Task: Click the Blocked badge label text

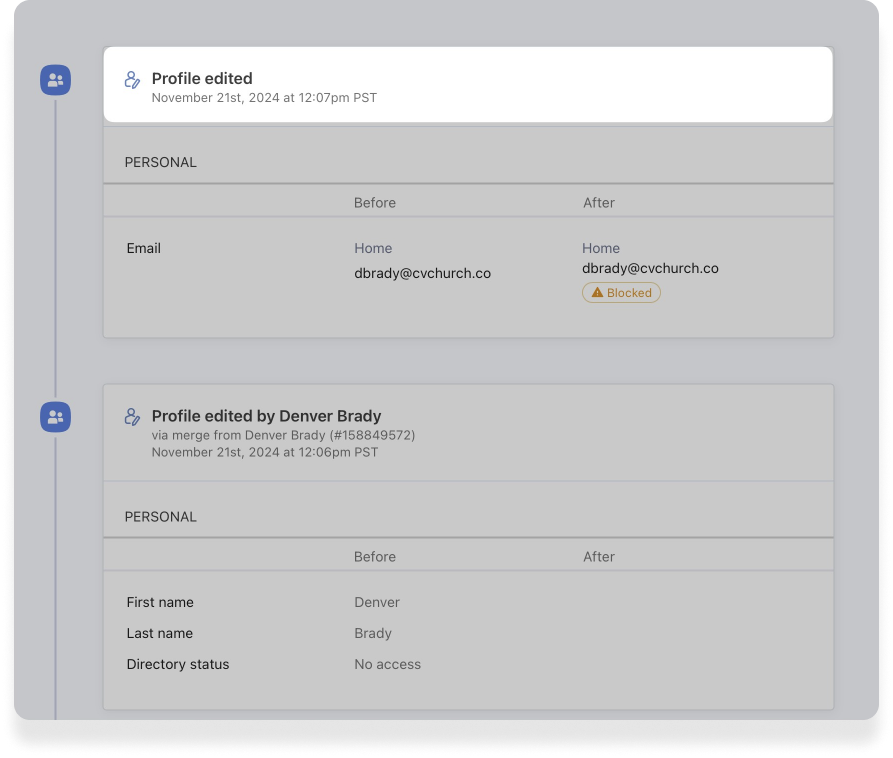Action: 629,293
